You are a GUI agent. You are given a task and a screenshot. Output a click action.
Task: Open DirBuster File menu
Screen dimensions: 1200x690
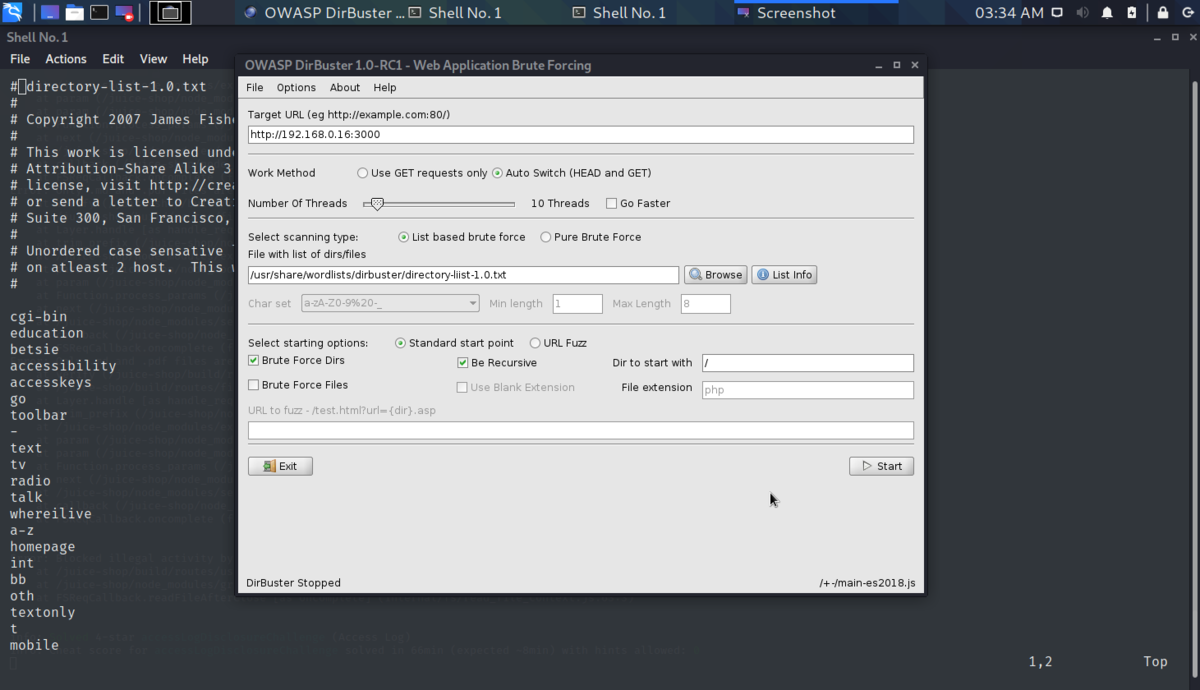[255, 88]
